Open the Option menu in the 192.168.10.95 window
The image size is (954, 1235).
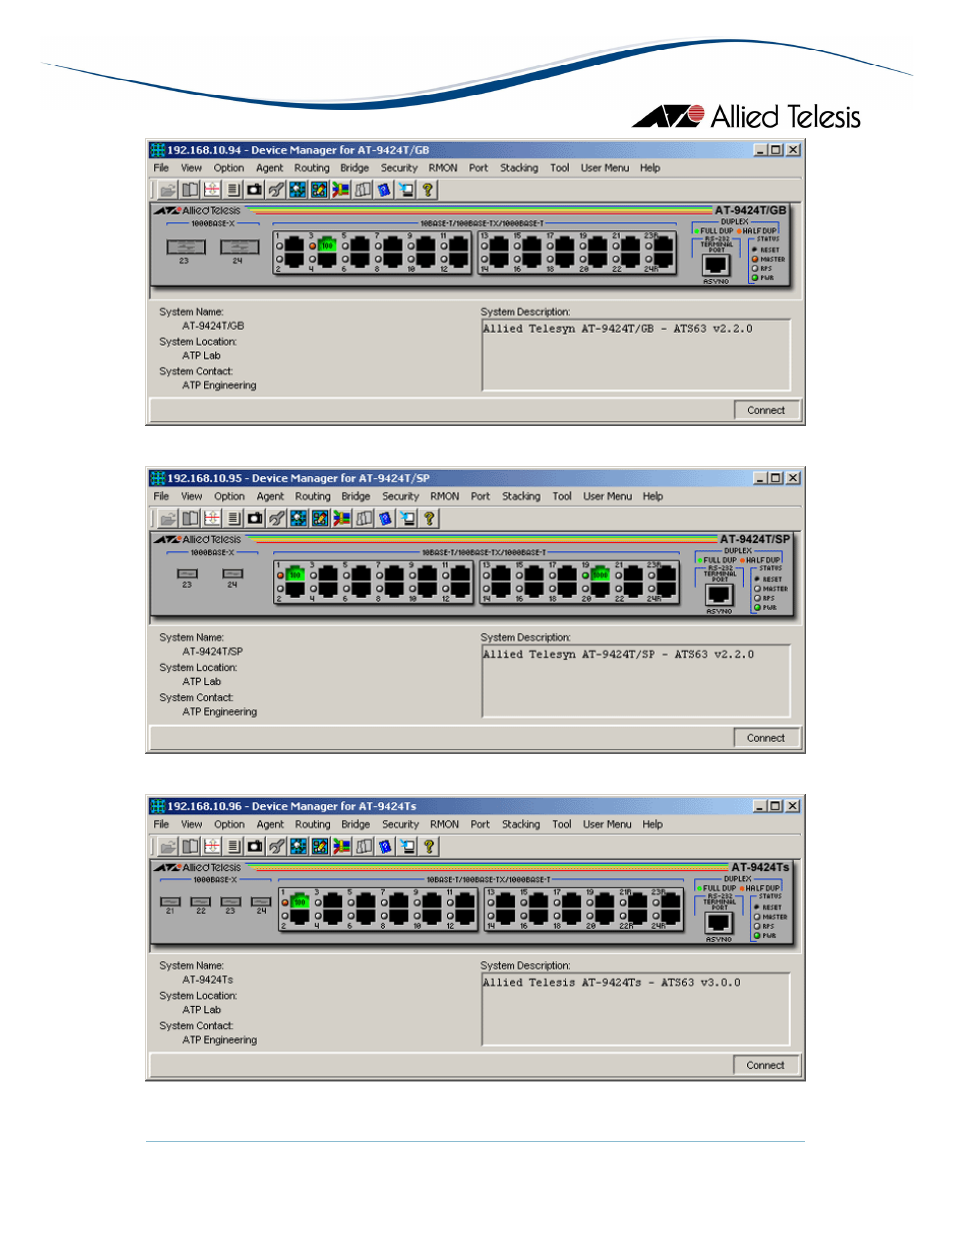tap(229, 496)
